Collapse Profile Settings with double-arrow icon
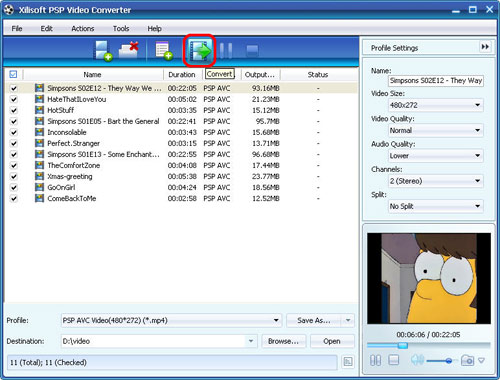The width and height of the screenshot is (500, 380). coord(485,47)
